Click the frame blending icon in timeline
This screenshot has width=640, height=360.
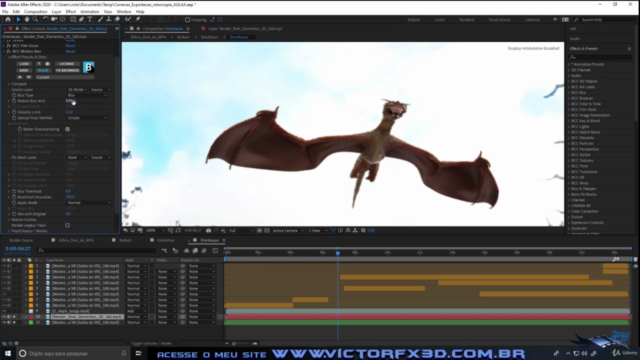click(195, 251)
